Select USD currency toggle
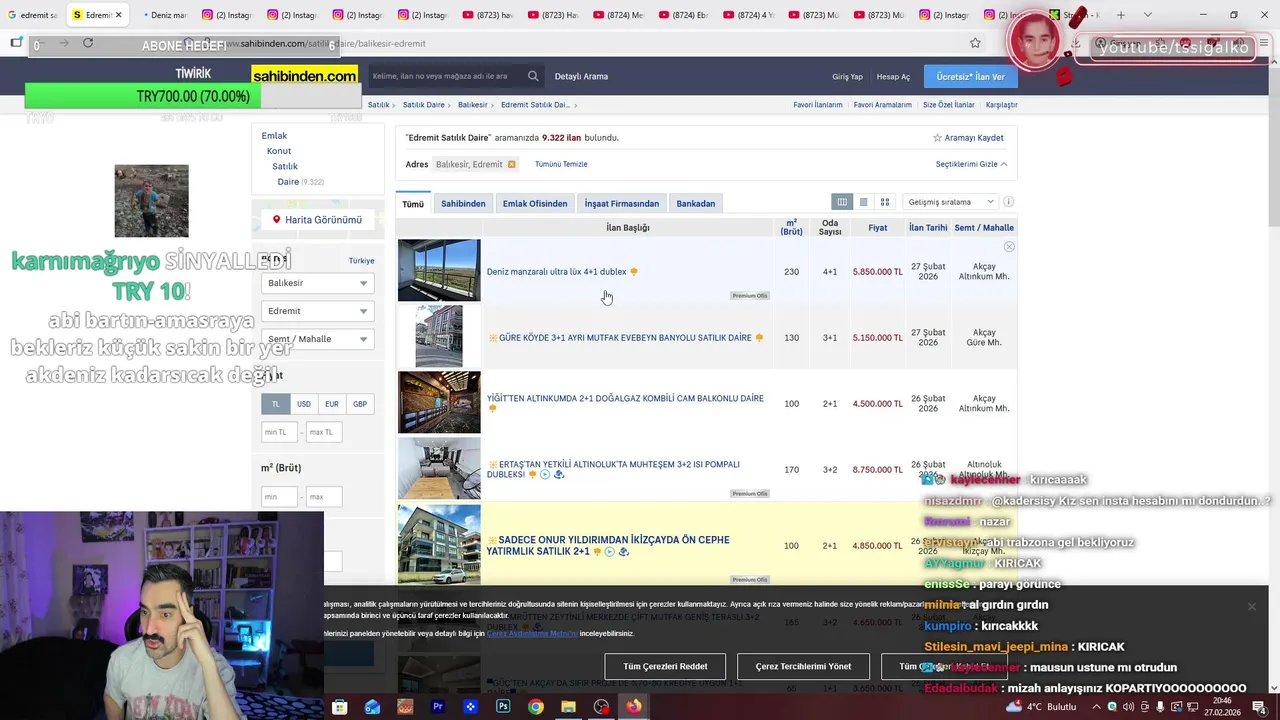 click(x=304, y=404)
